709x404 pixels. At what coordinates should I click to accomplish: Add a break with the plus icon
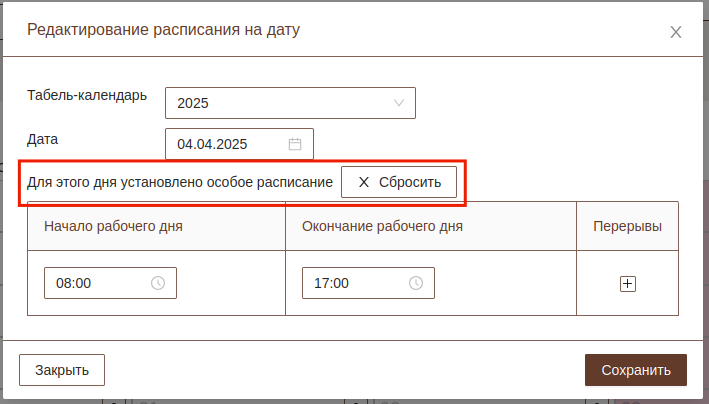pyautogui.click(x=628, y=284)
